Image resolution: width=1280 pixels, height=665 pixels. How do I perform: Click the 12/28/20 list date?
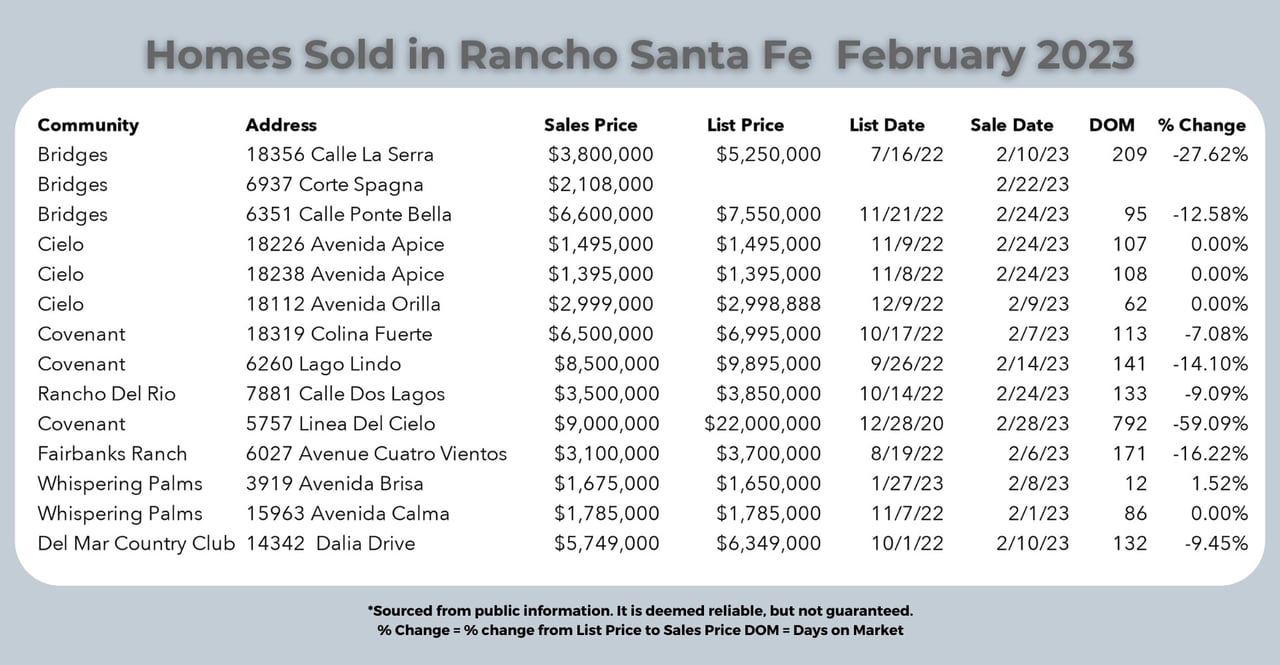(888, 424)
